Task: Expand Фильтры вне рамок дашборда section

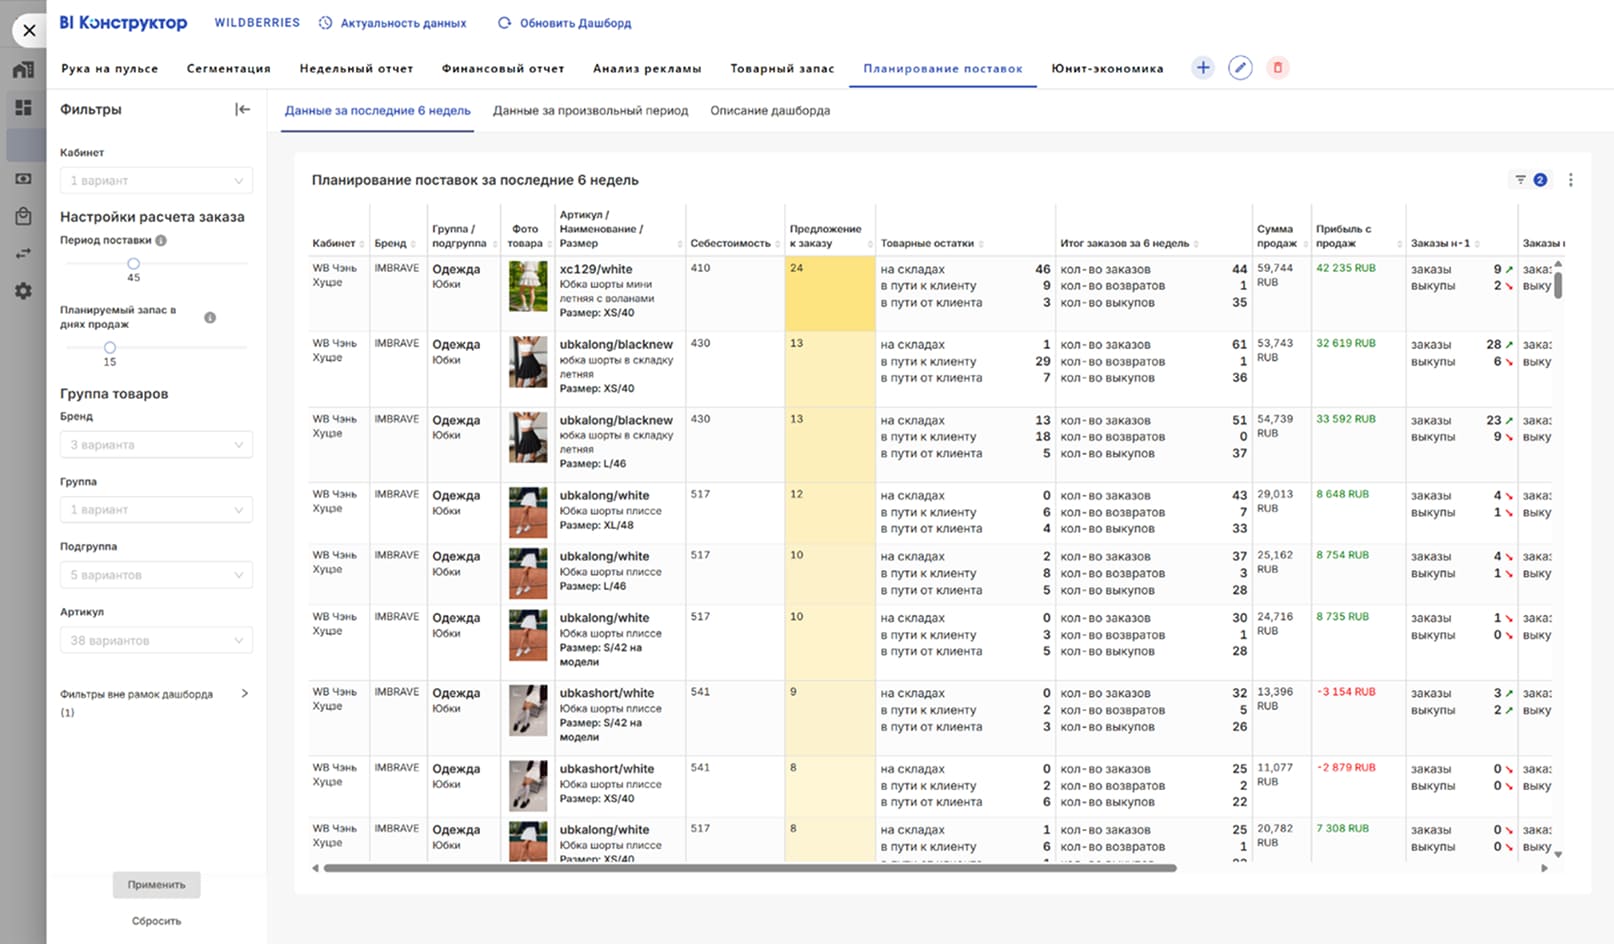Action: click(x=244, y=694)
